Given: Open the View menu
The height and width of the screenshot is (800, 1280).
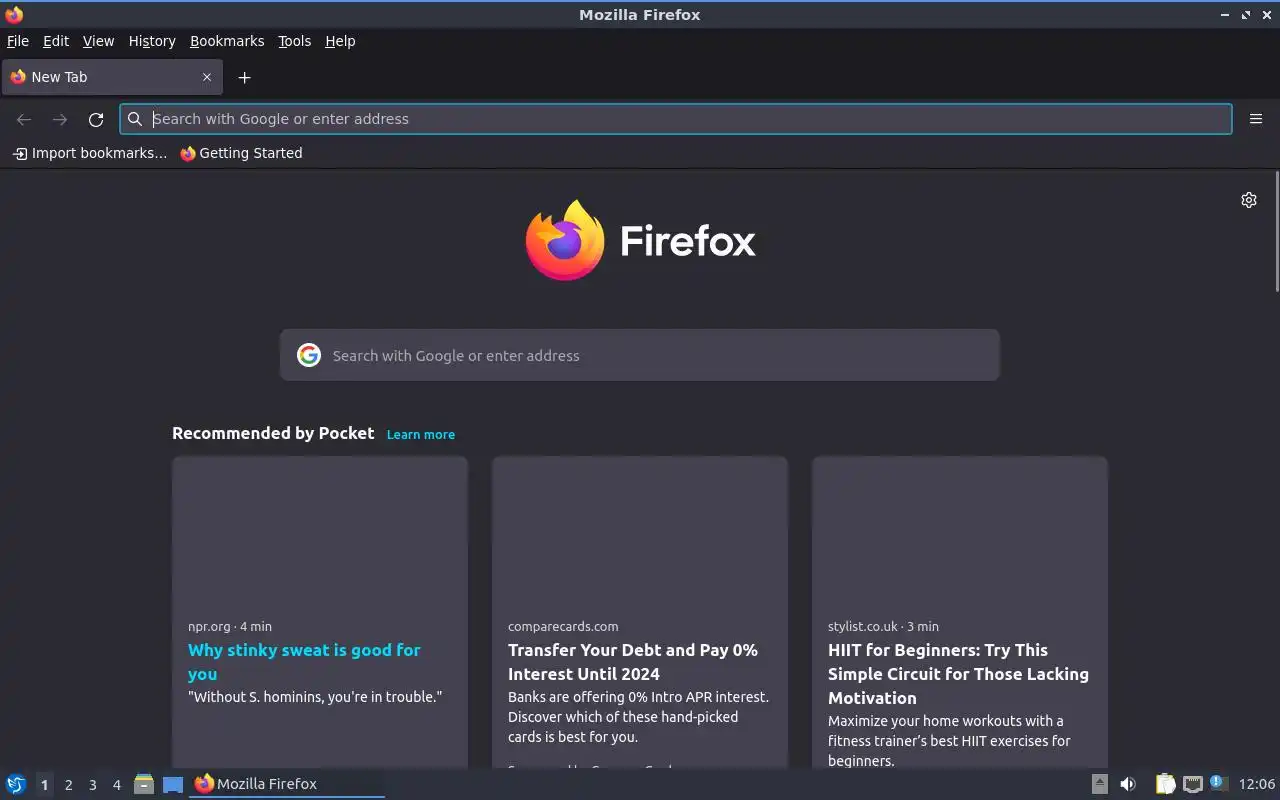Looking at the screenshot, I should click(x=98, y=41).
